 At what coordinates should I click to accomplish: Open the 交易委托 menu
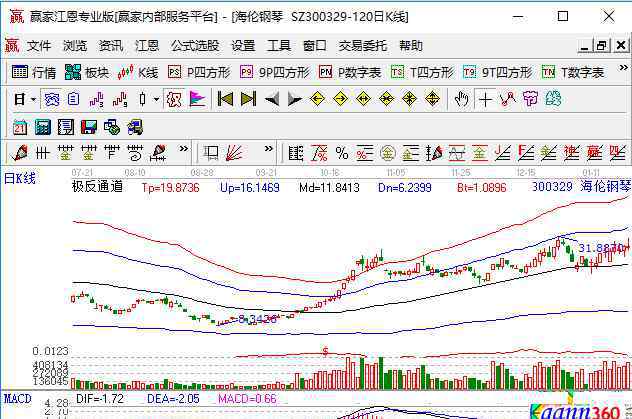point(363,46)
